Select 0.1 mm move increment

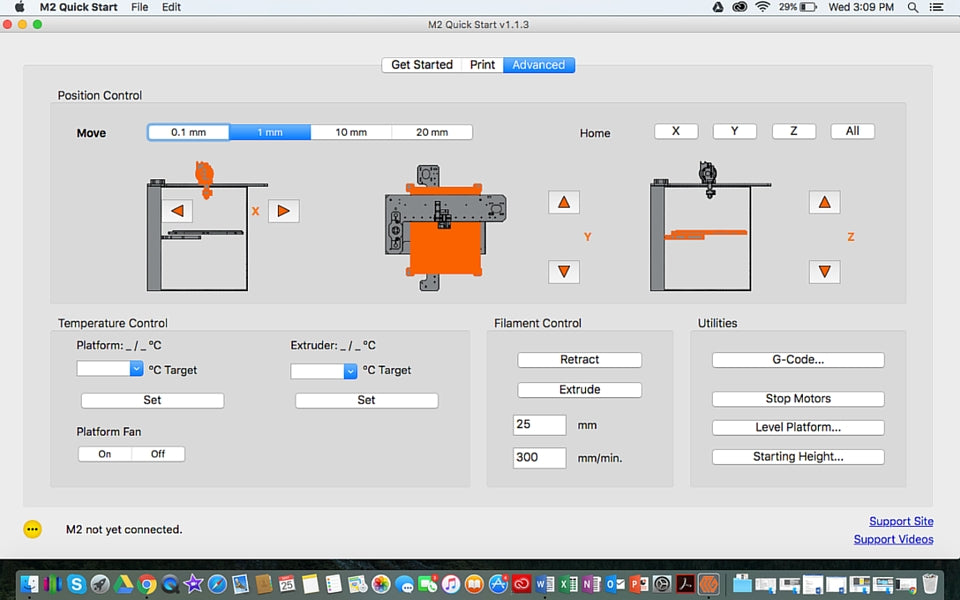pyautogui.click(x=188, y=132)
